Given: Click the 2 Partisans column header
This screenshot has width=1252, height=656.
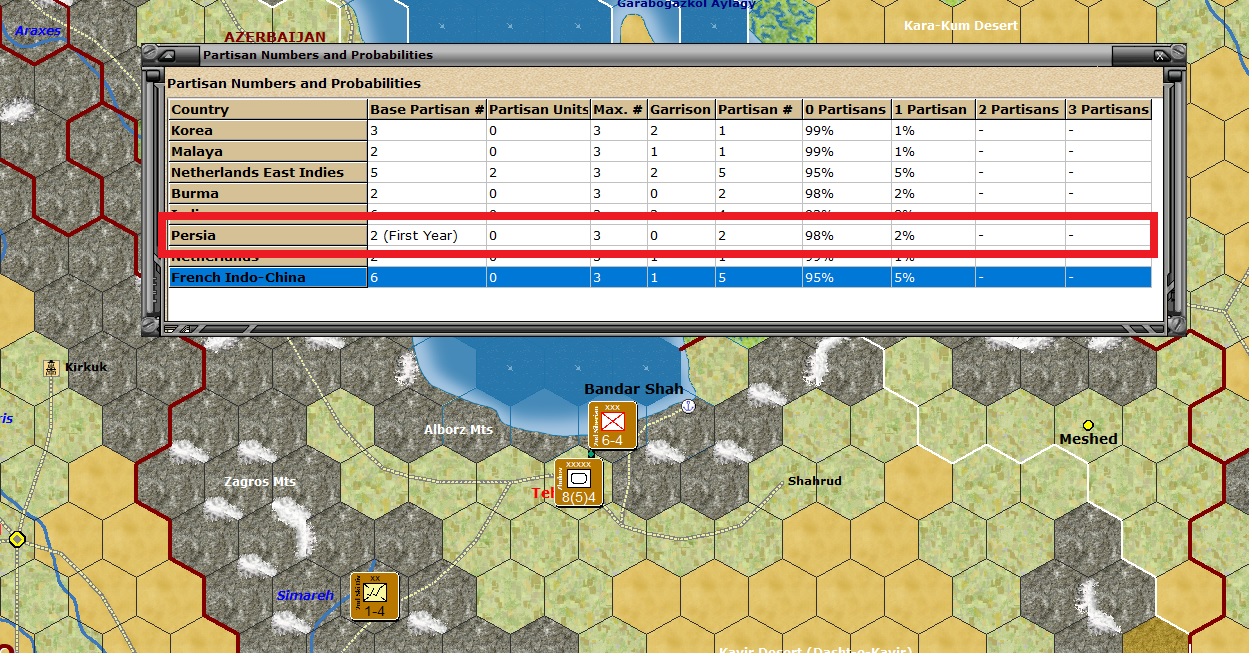Looking at the screenshot, I should pyautogui.click(x=1019, y=110).
